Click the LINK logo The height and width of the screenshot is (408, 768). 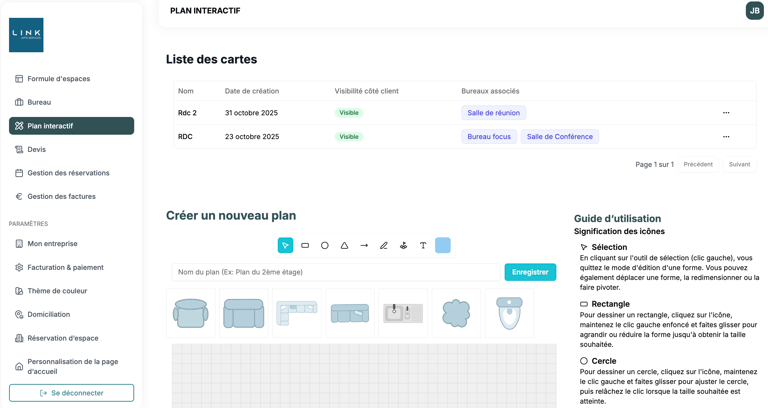(26, 35)
